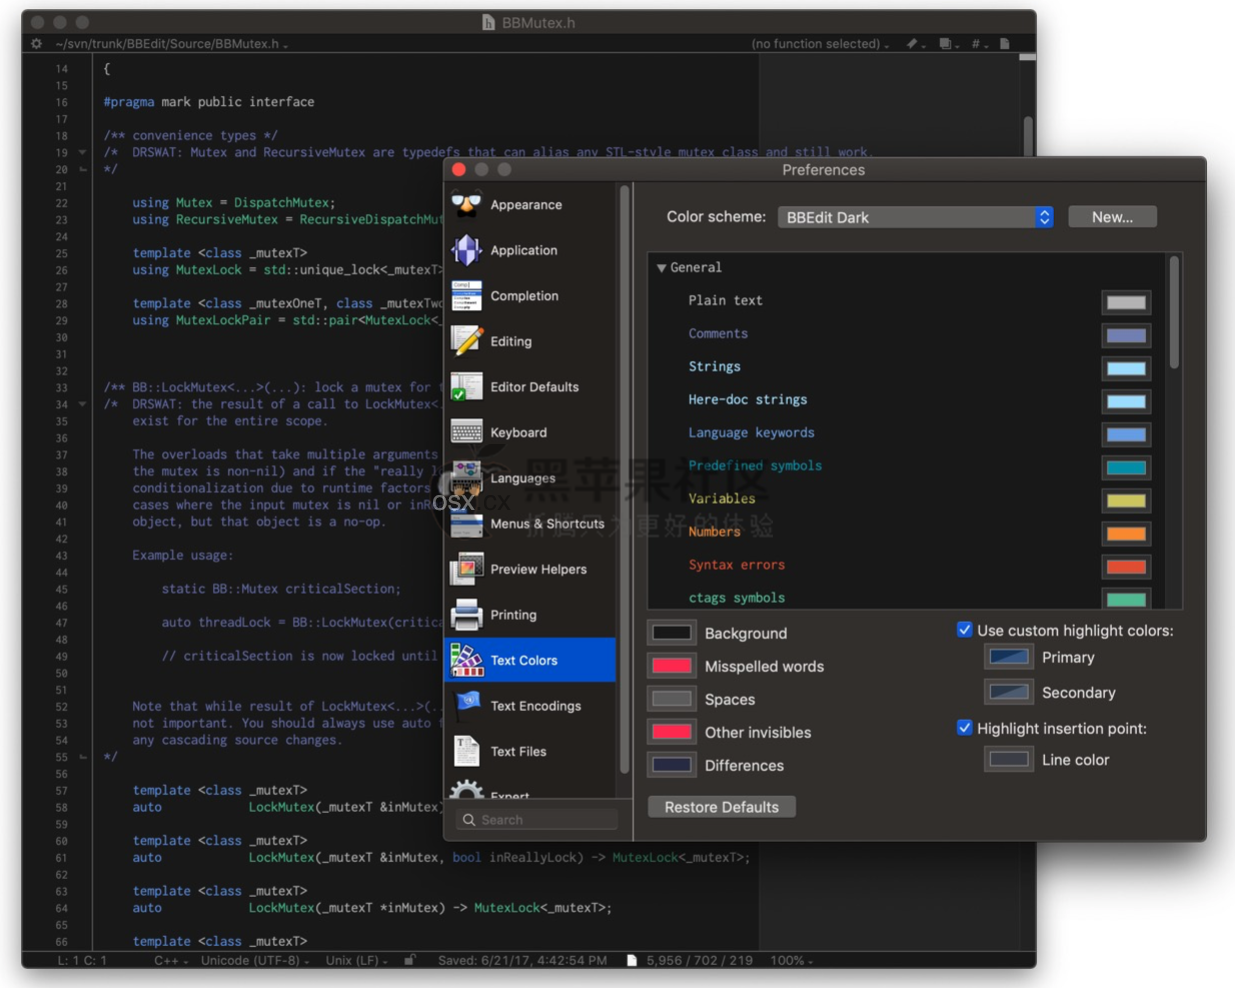The height and width of the screenshot is (988, 1235).
Task: Open the Preview Helpers preferences pane
Action: [x=530, y=569]
